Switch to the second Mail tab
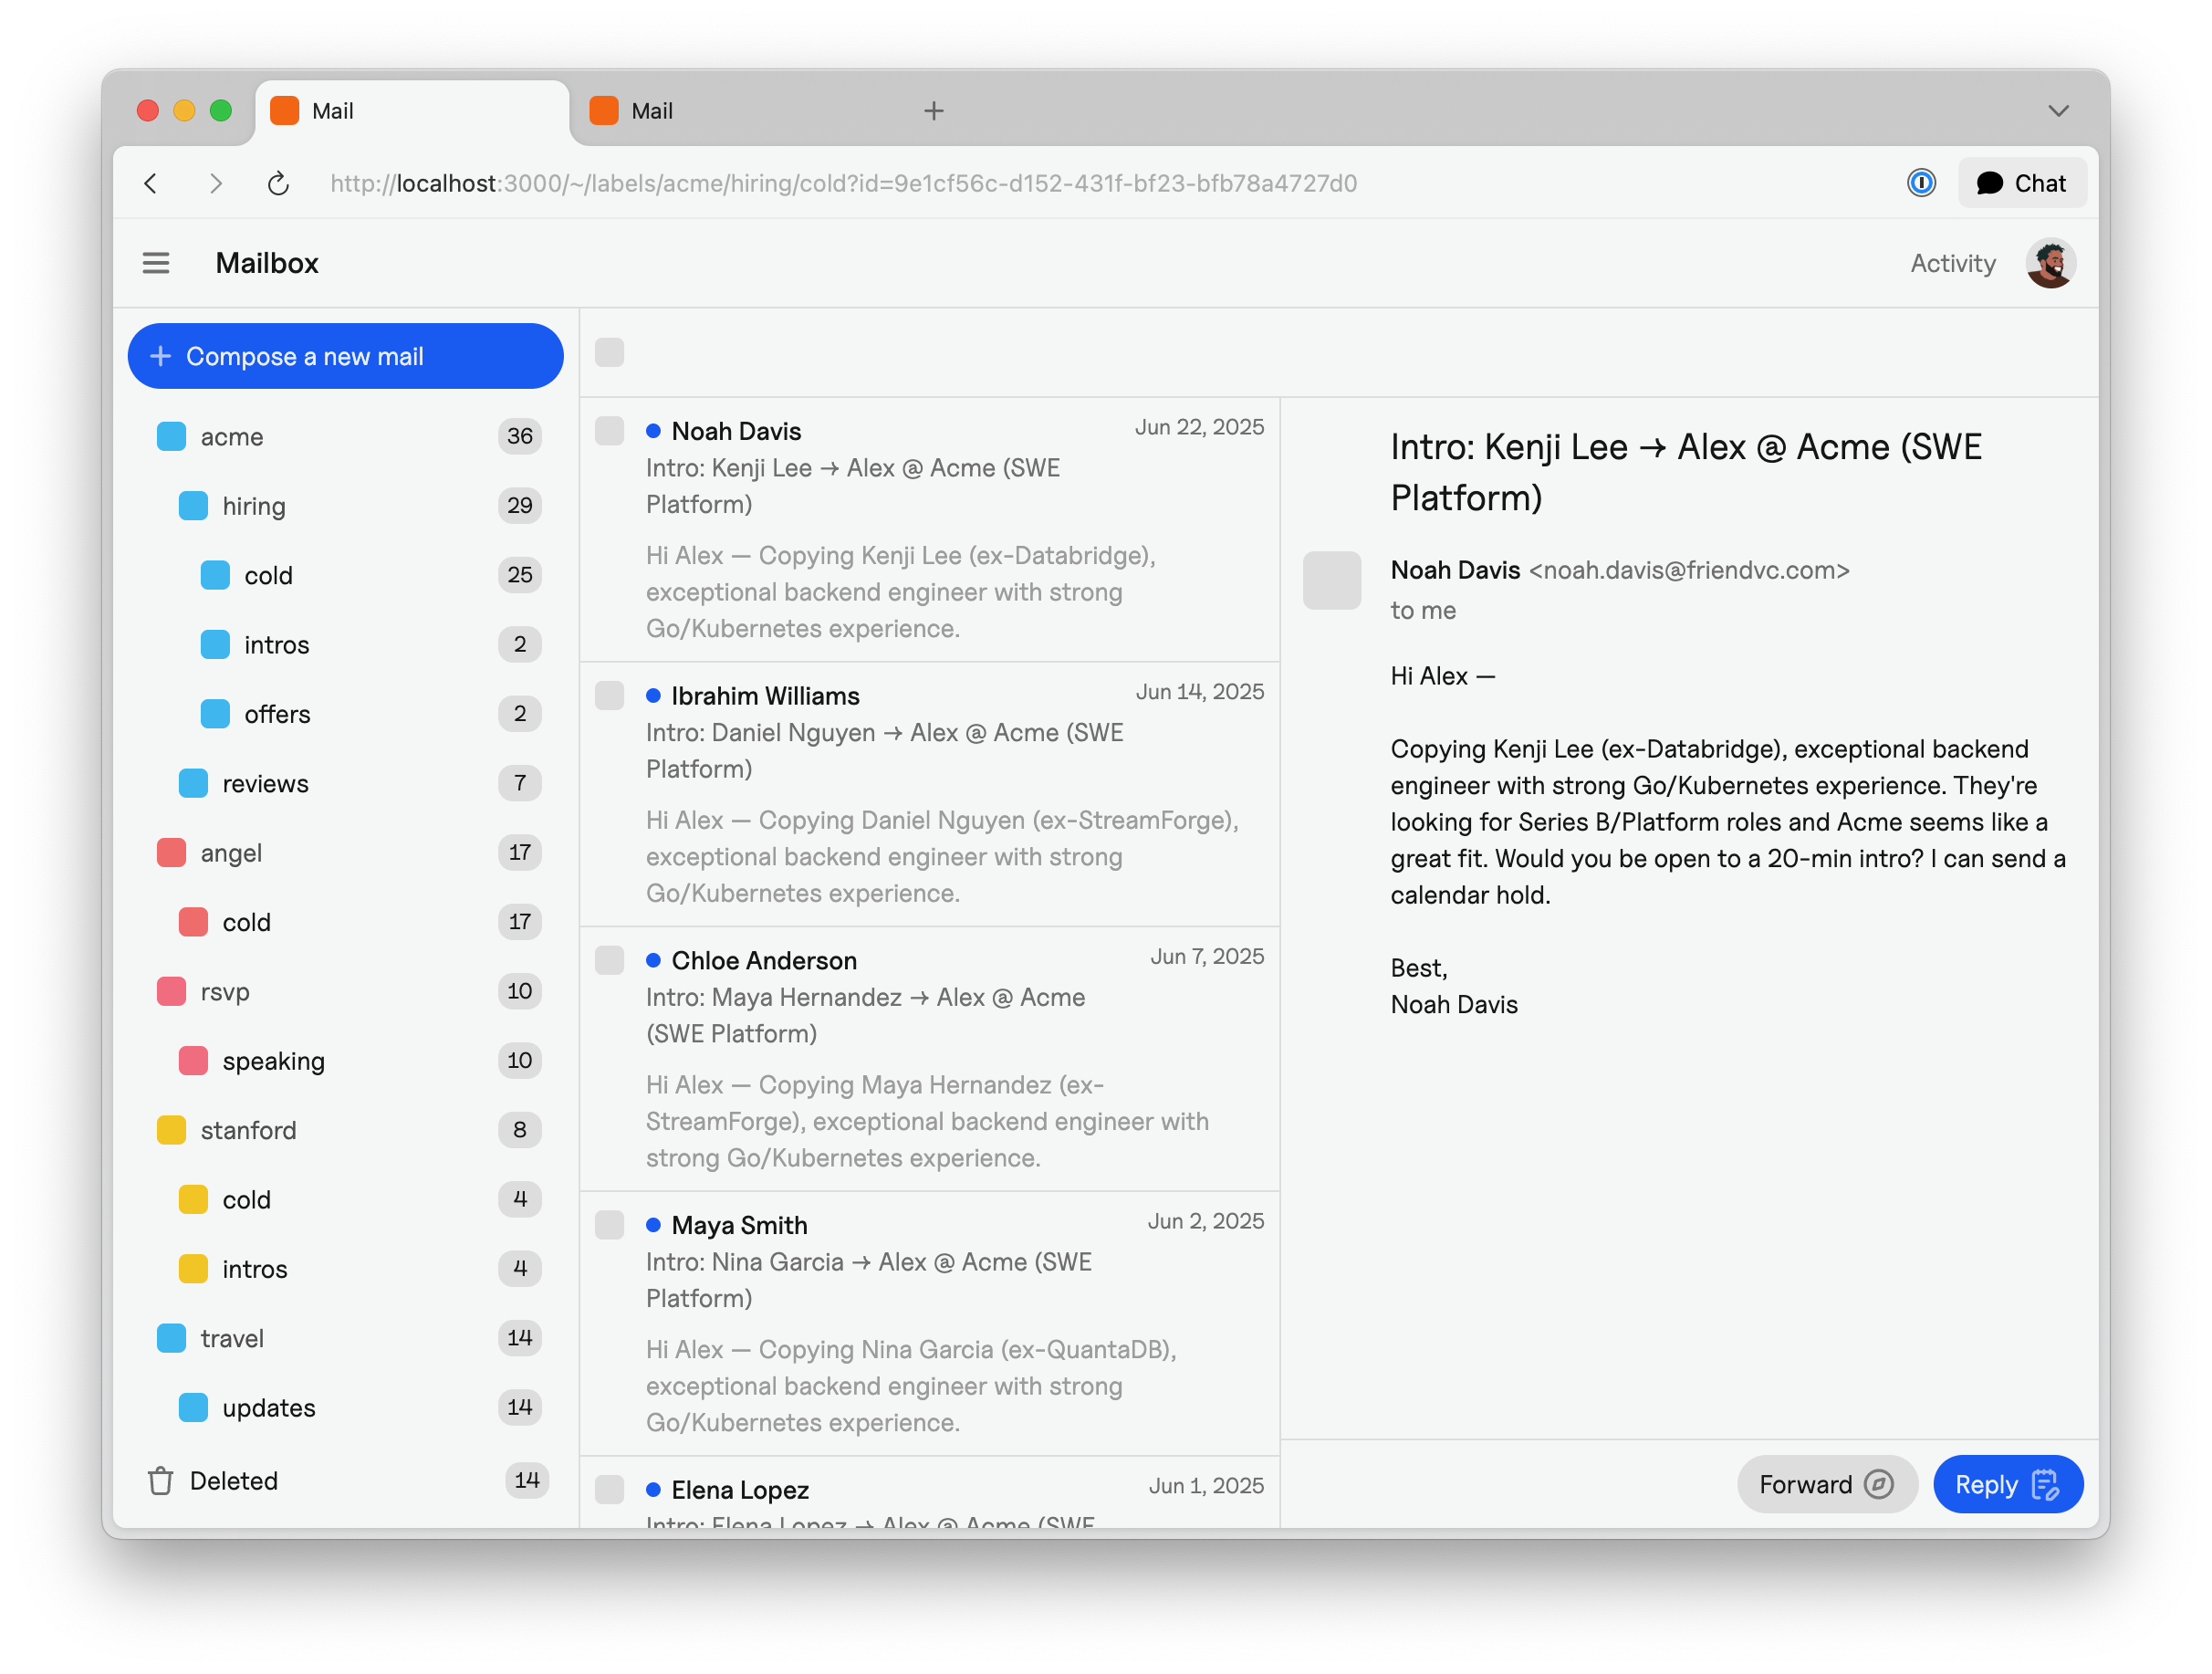The height and width of the screenshot is (1674, 2212). tap(651, 111)
